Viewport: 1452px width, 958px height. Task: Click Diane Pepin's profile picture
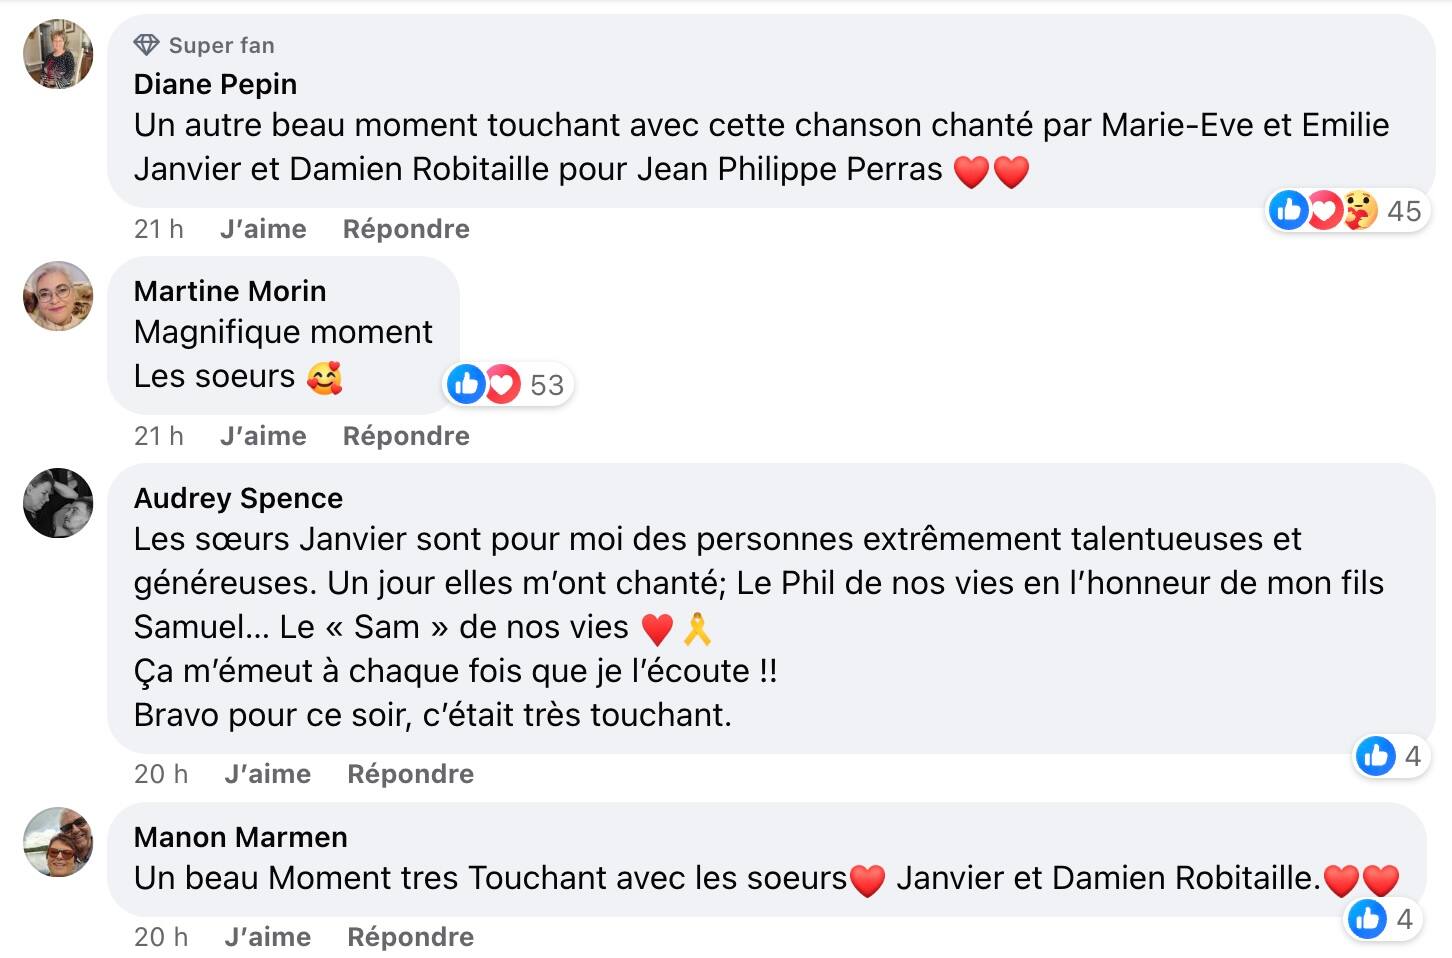pos(58,54)
